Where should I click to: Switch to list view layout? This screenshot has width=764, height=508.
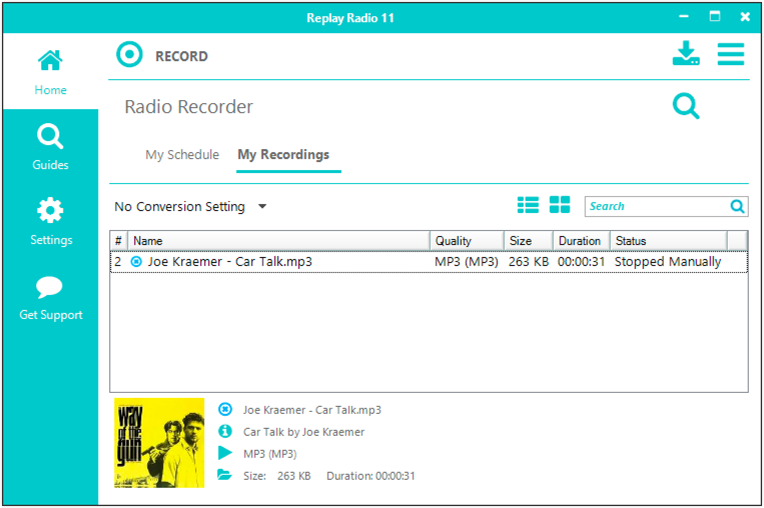pyautogui.click(x=528, y=205)
